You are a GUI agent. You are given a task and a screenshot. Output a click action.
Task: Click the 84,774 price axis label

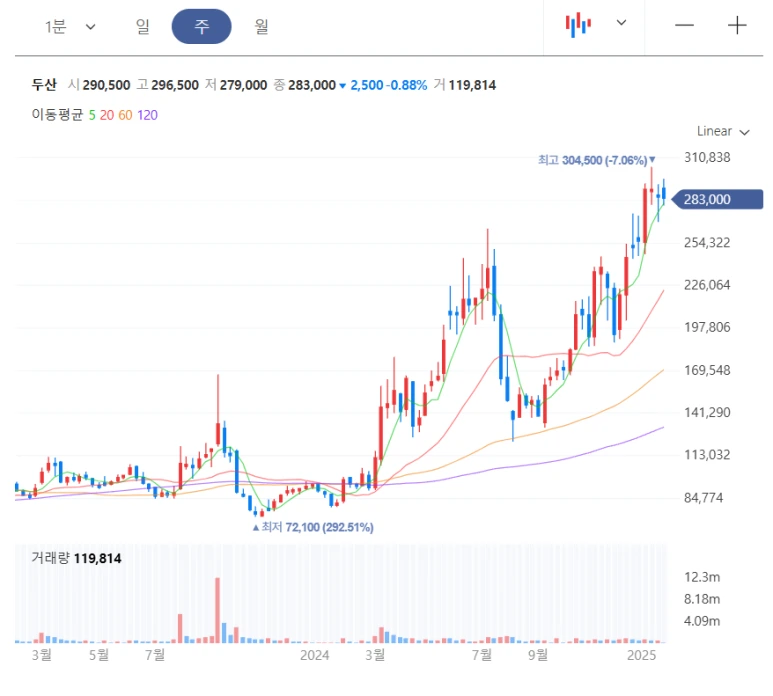pyautogui.click(x=703, y=498)
